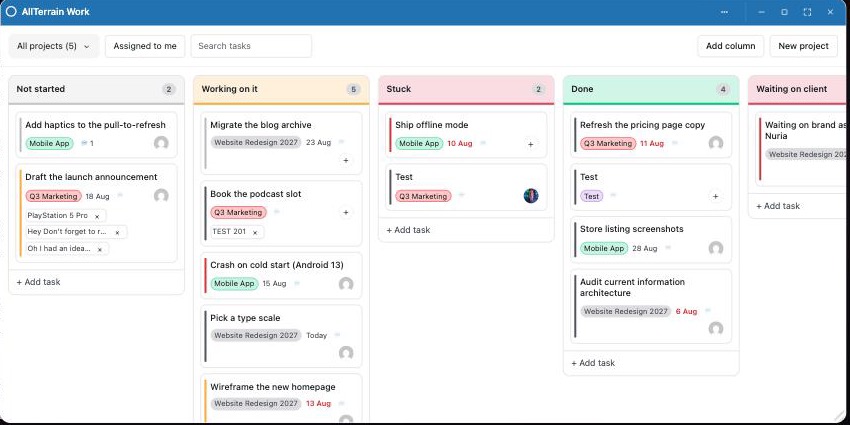
Task: Click Q3 Marketing tag on Draft launch announcement
Action: [53, 196]
